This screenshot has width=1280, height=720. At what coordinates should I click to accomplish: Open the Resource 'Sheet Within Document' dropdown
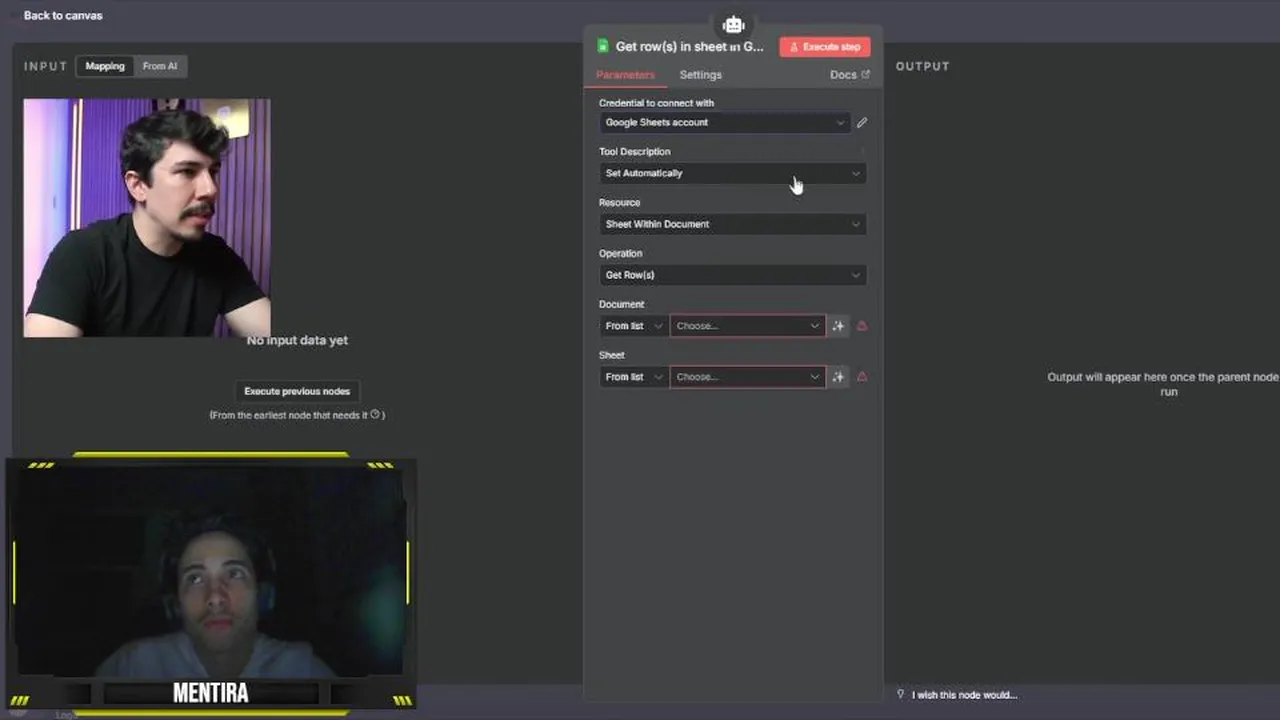(x=733, y=224)
